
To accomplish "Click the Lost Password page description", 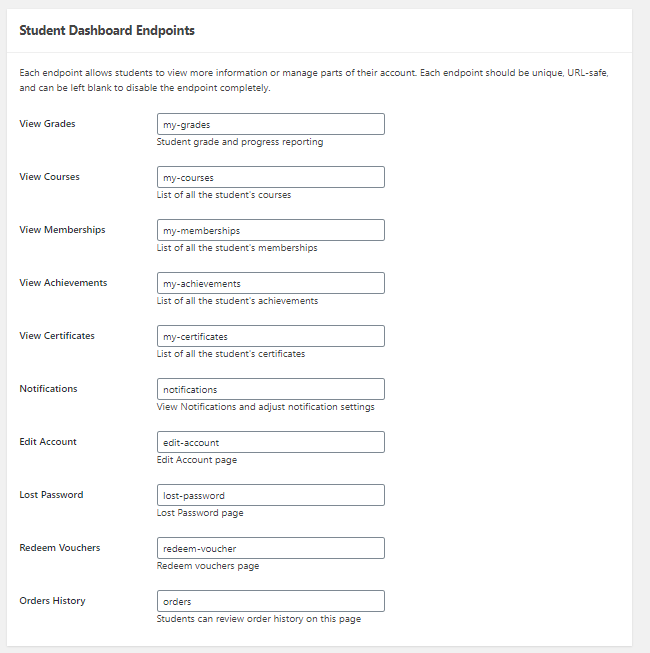I will 200,513.
